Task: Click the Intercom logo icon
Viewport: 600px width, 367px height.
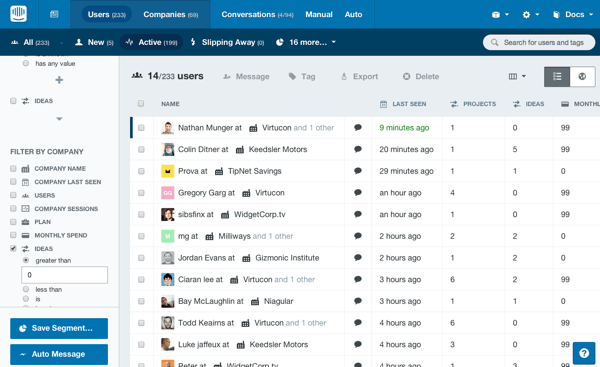Action: 18,14
